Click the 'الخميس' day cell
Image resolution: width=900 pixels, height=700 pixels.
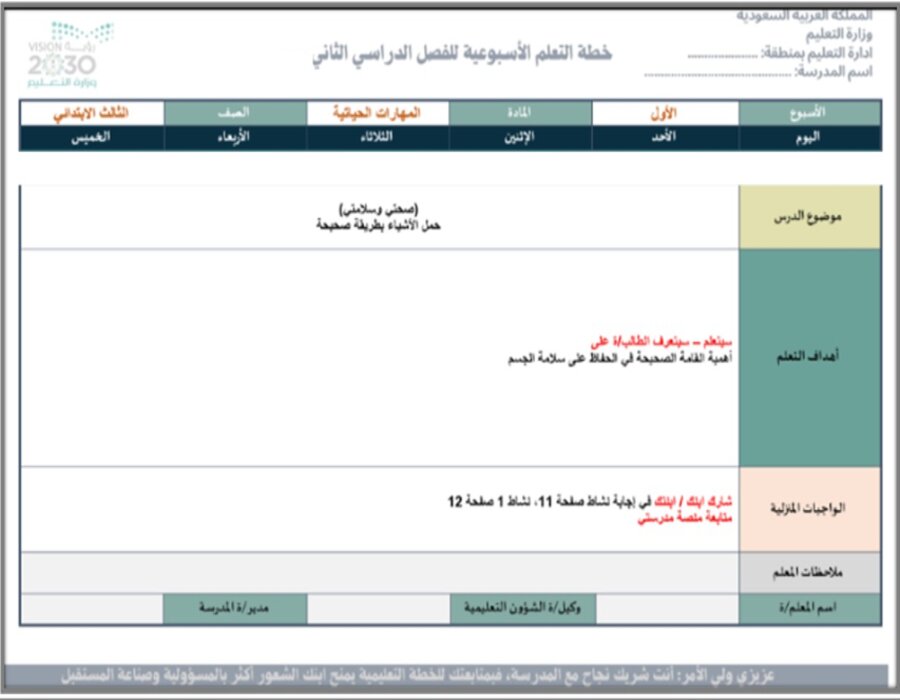pyautogui.click(x=92, y=138)
